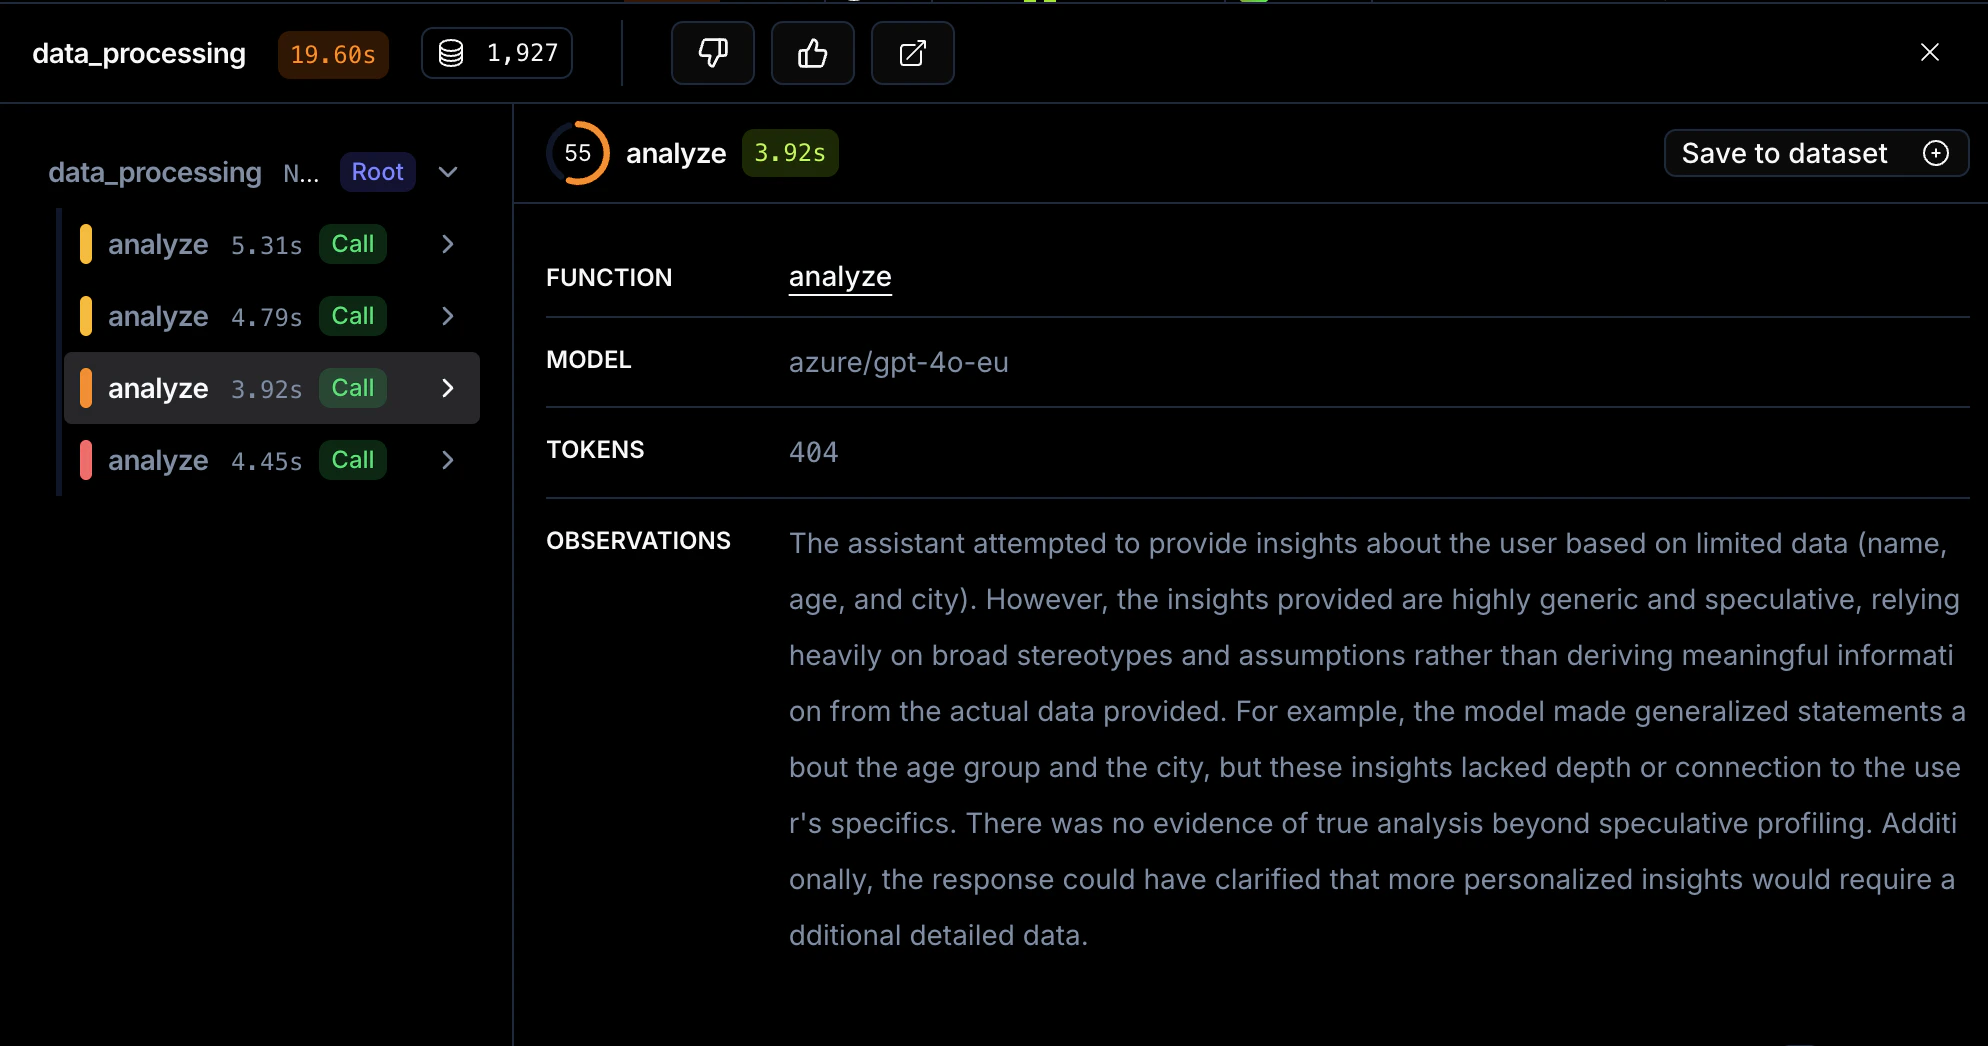Click the OBSERVATIONS field label

[638, 541]
